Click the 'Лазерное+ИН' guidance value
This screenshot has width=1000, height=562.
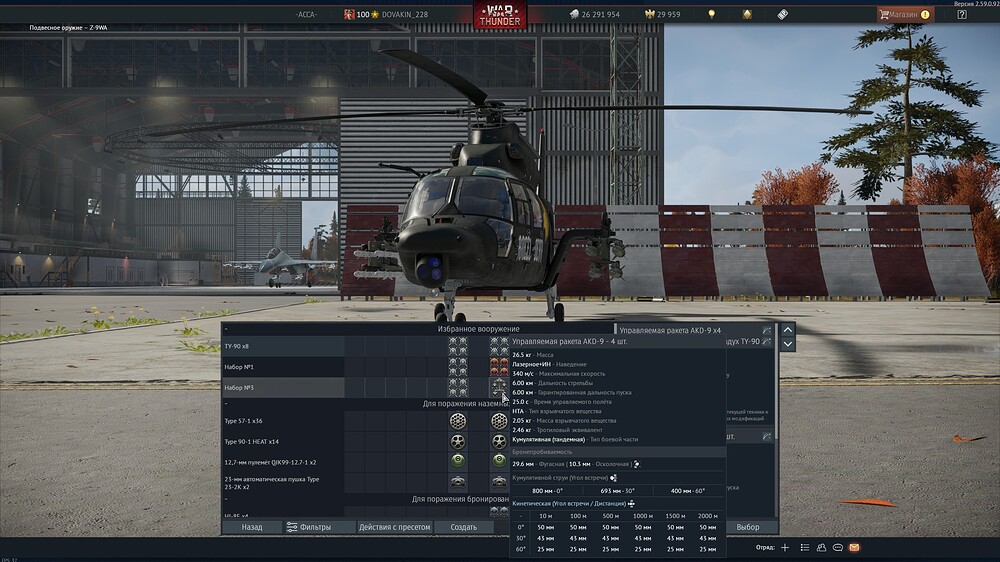pos(531,364)
